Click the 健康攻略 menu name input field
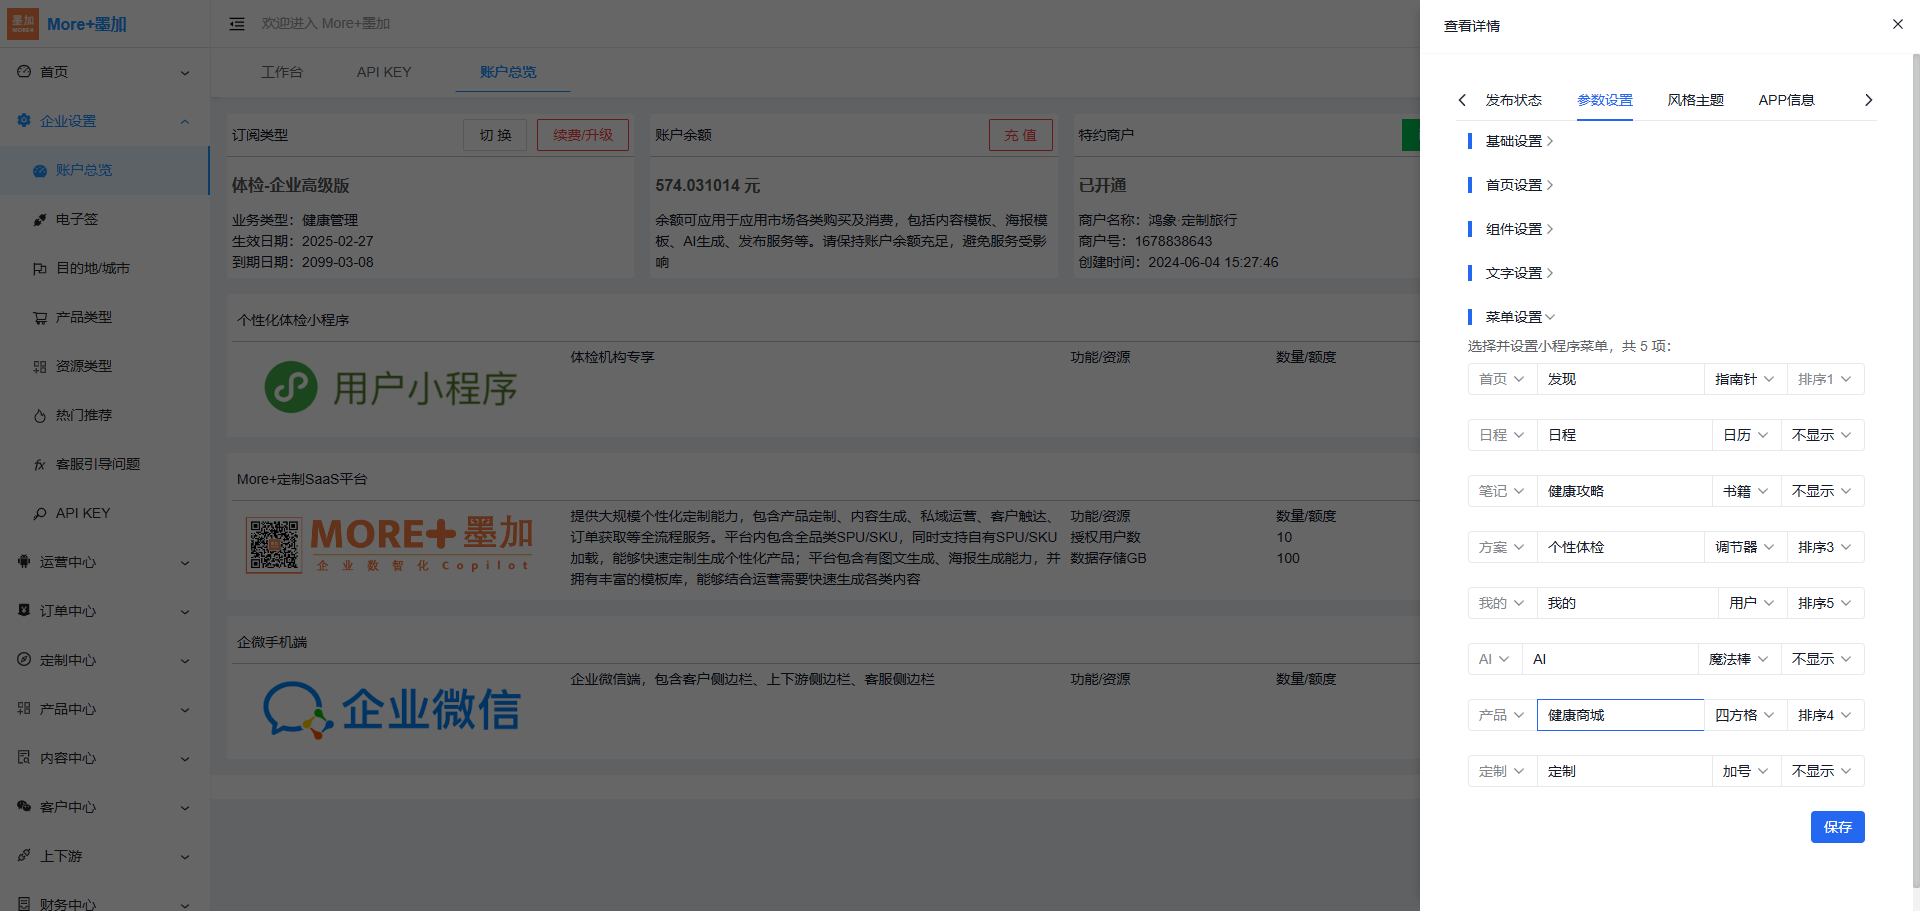This screenshot has height=911, width=1920. pyautogui.click(x=1624, y=491)
